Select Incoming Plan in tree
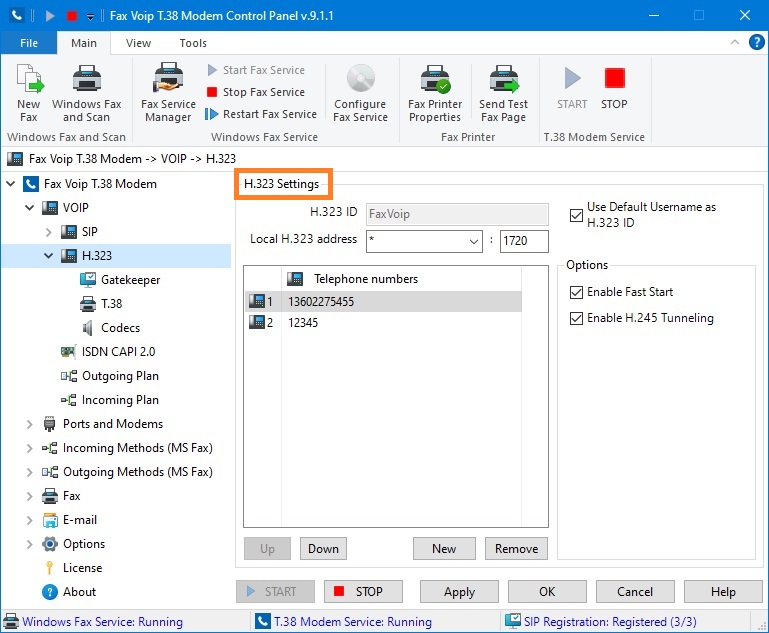The image size is (769, 633). (x=120, y=400)
